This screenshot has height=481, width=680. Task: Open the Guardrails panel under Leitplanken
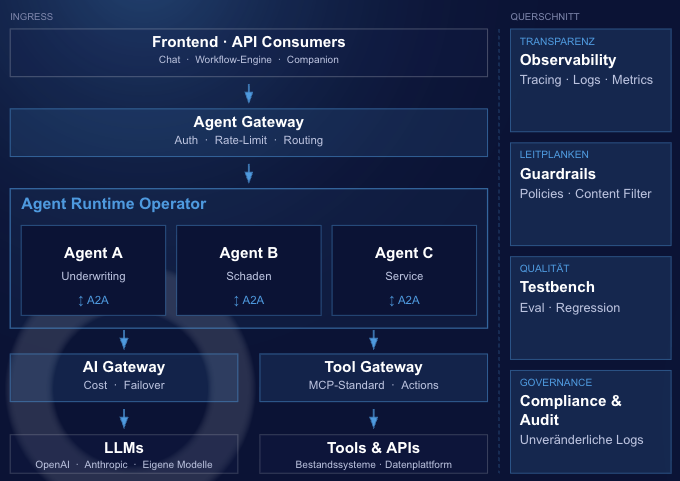click(x=591, y=194)
